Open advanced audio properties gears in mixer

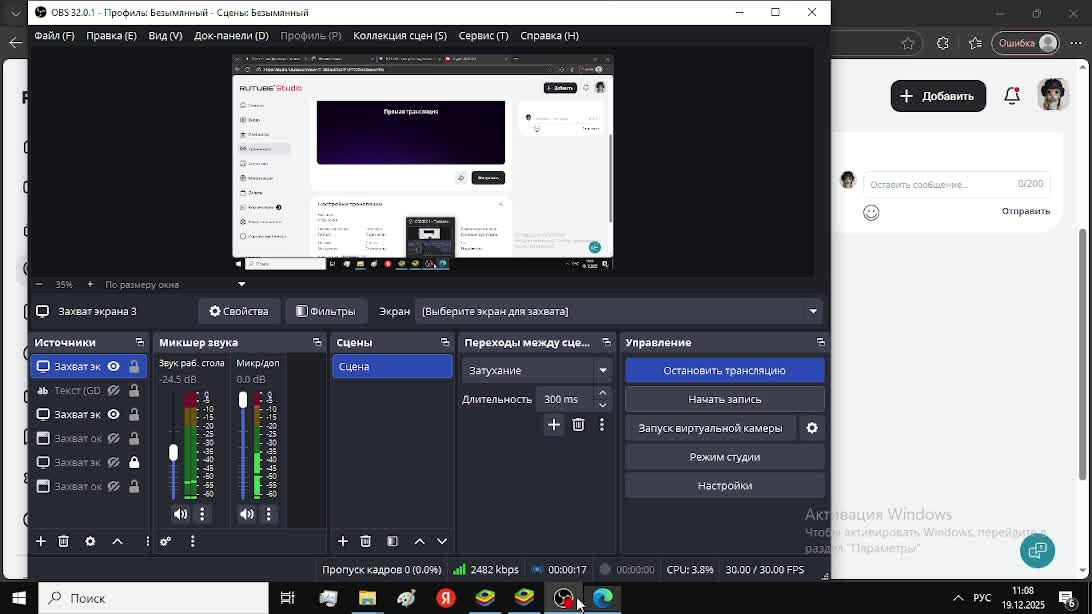[x=166, y=541]
